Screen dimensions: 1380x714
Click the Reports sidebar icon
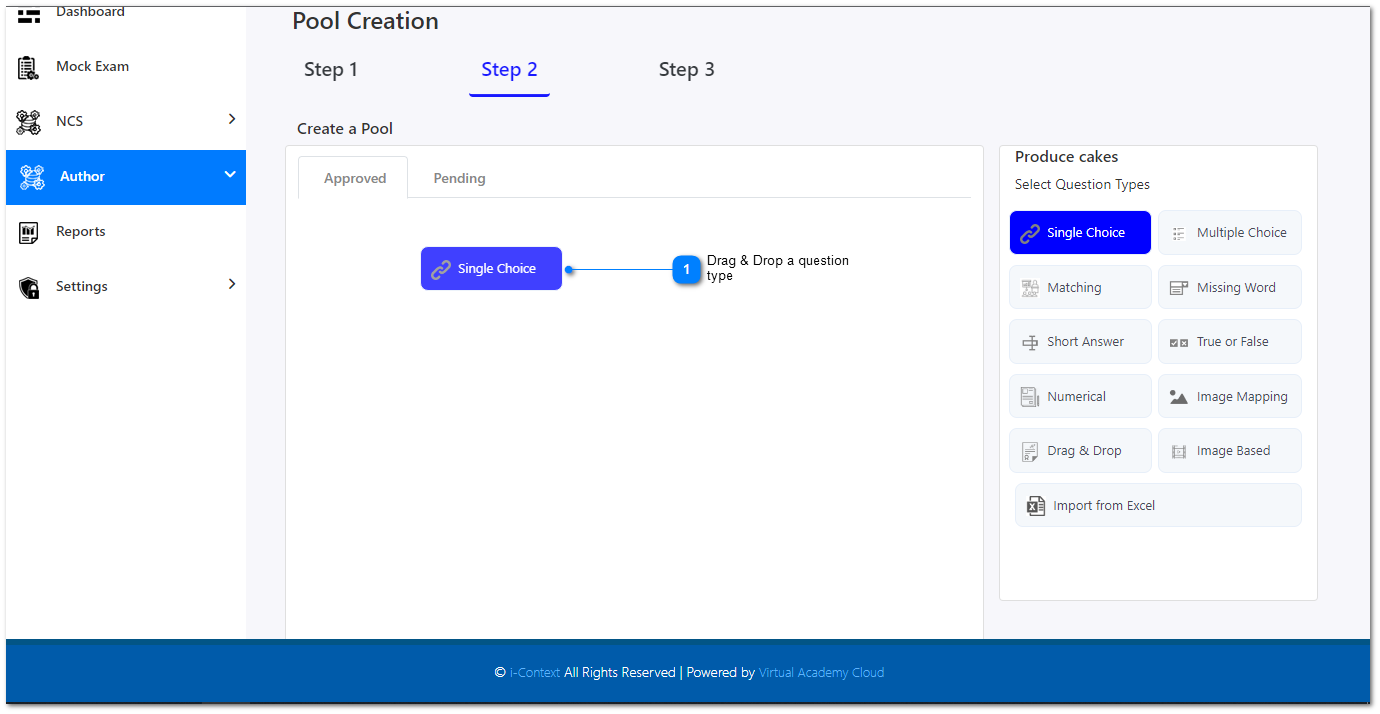pyautogui.click(x=28, y=232)
